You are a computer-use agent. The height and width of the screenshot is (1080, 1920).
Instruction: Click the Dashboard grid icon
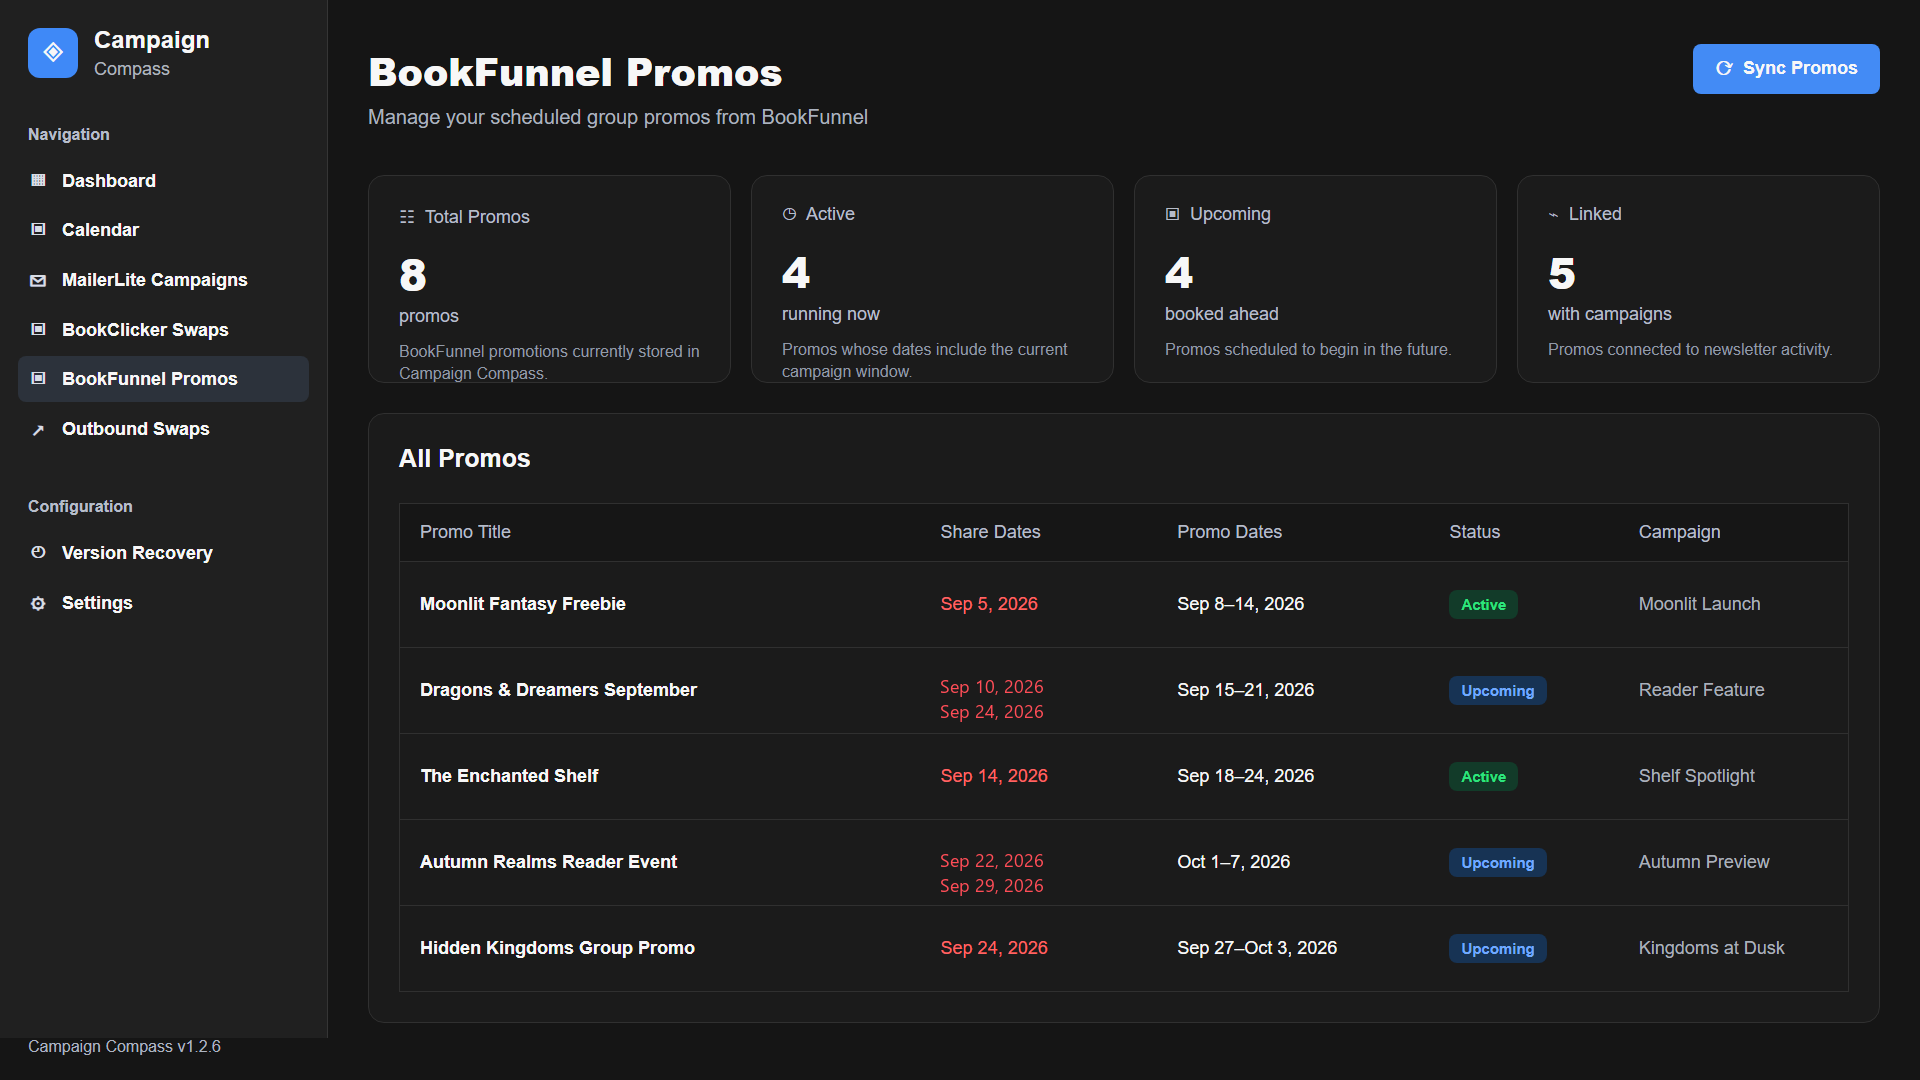tap(38, 180)
